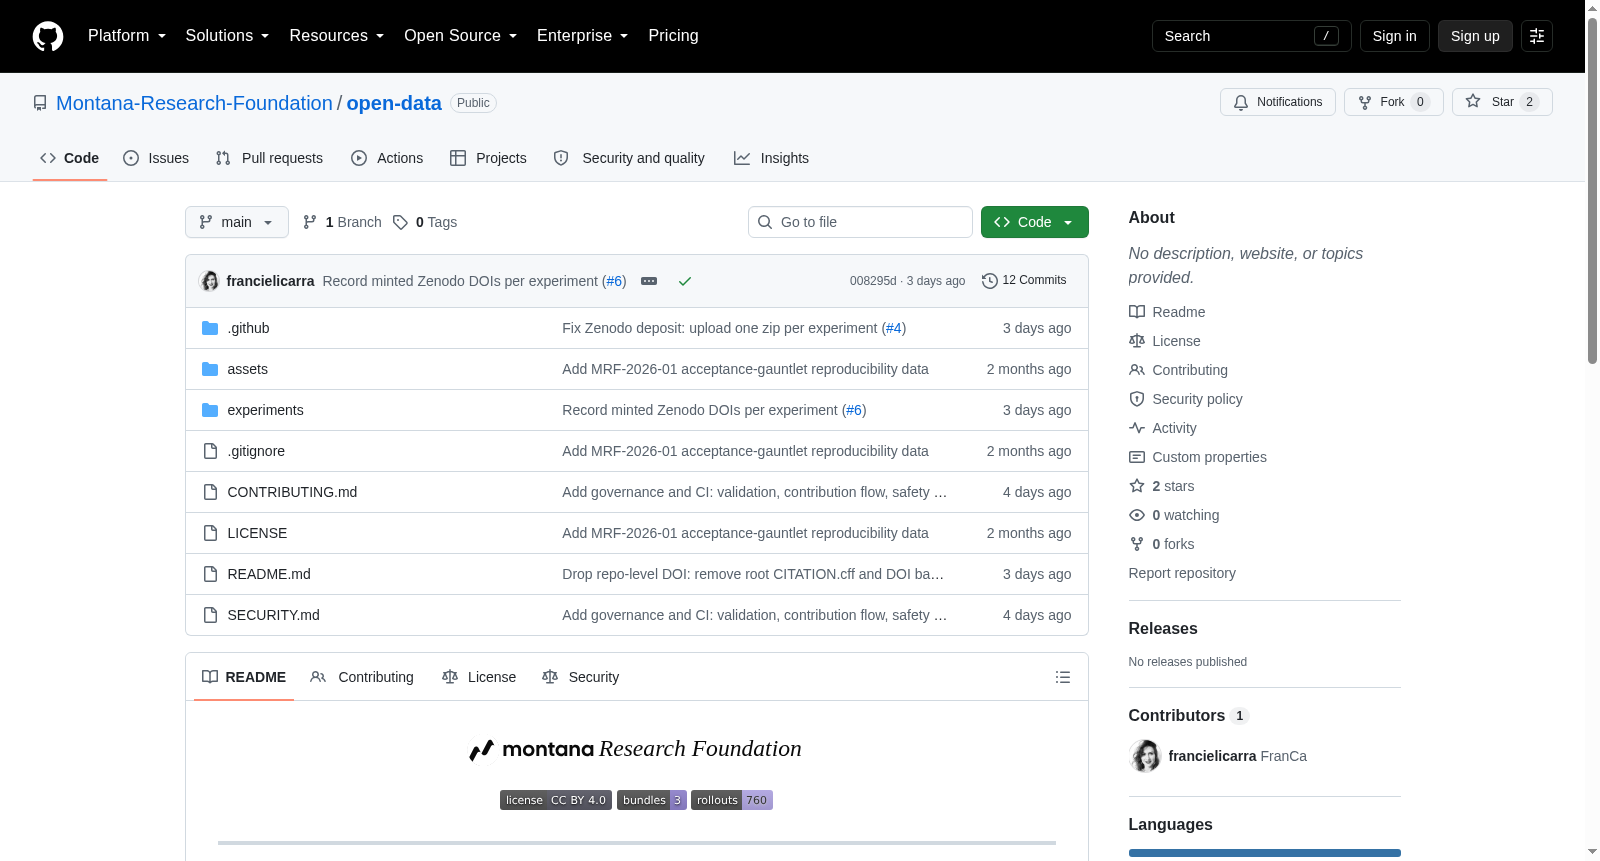Open the main branch selector dropdown
Image resolution: width=1600 pixels, height=861 pixels.
237,222
